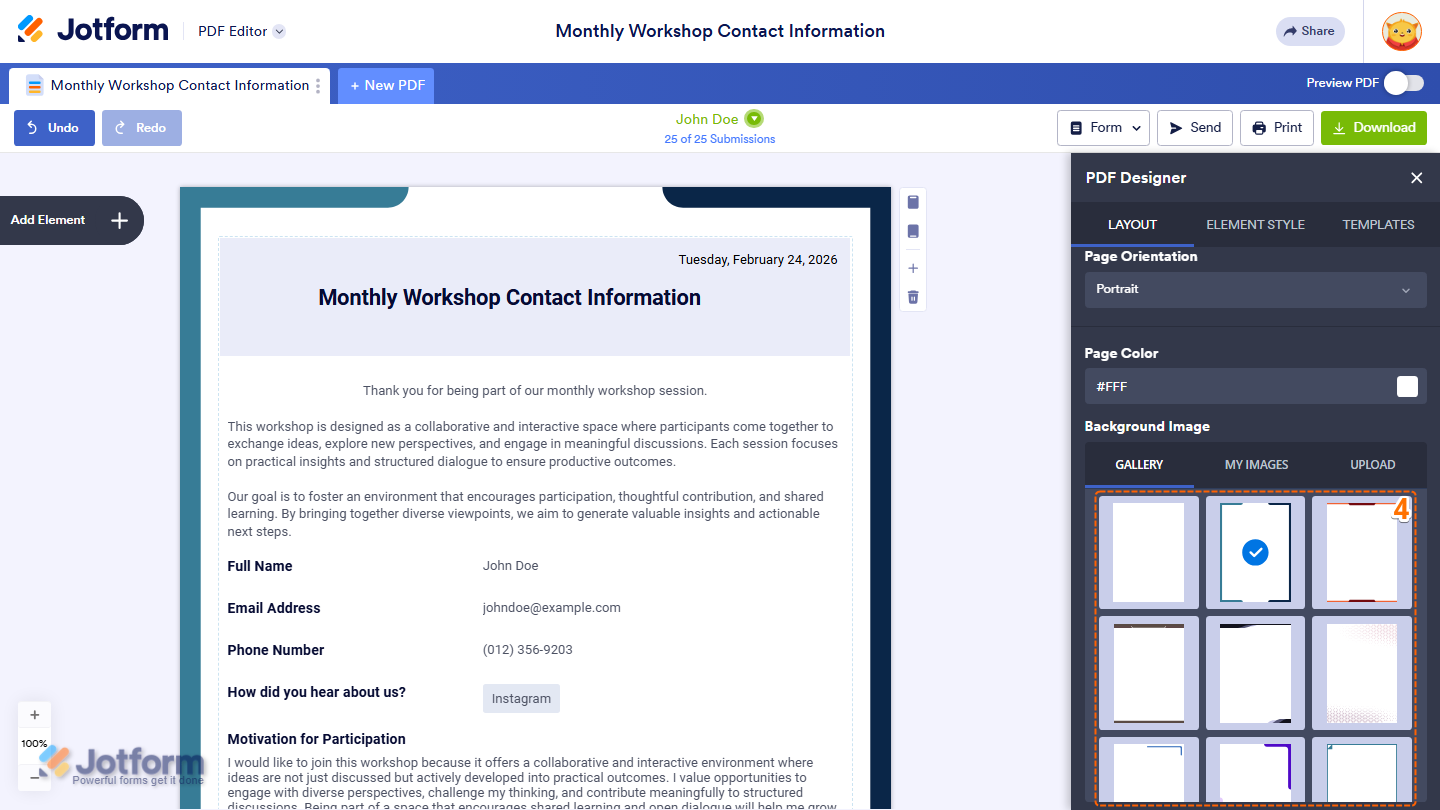Click the Jotform logo in the header
The image size is (1440, 810).
click(93, 30)
